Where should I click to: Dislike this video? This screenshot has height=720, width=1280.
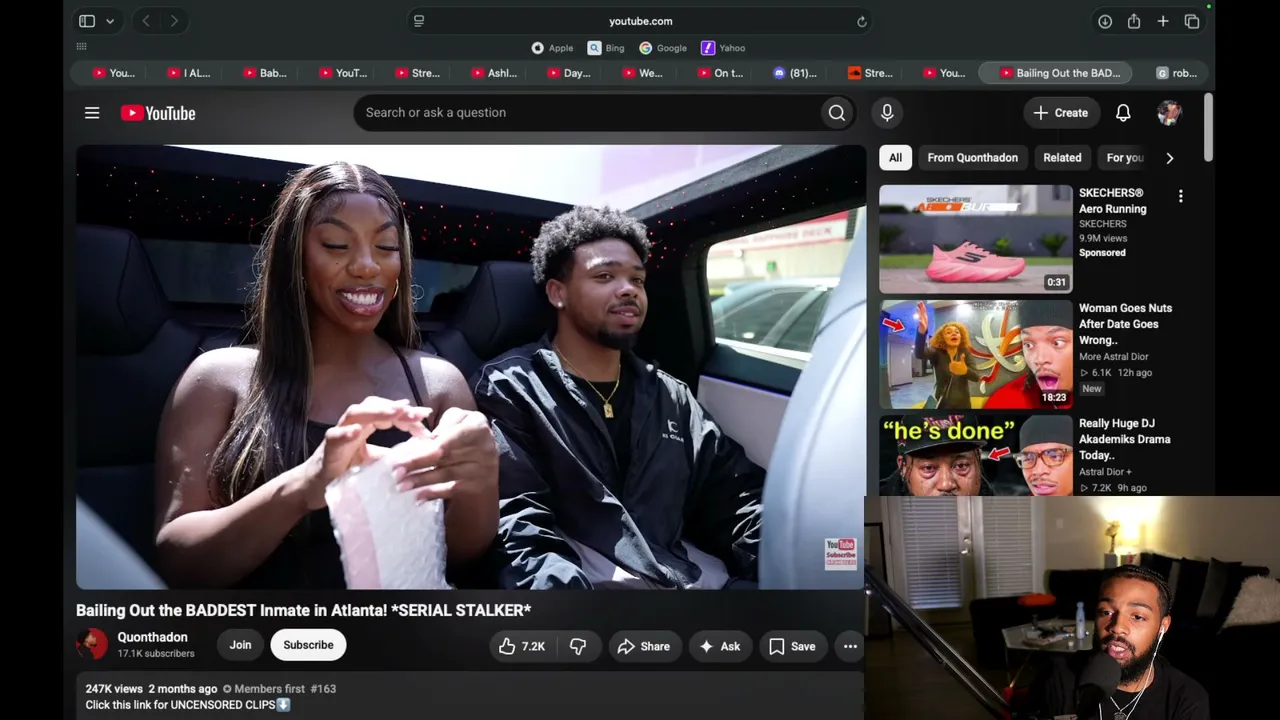tap(578, 646)
